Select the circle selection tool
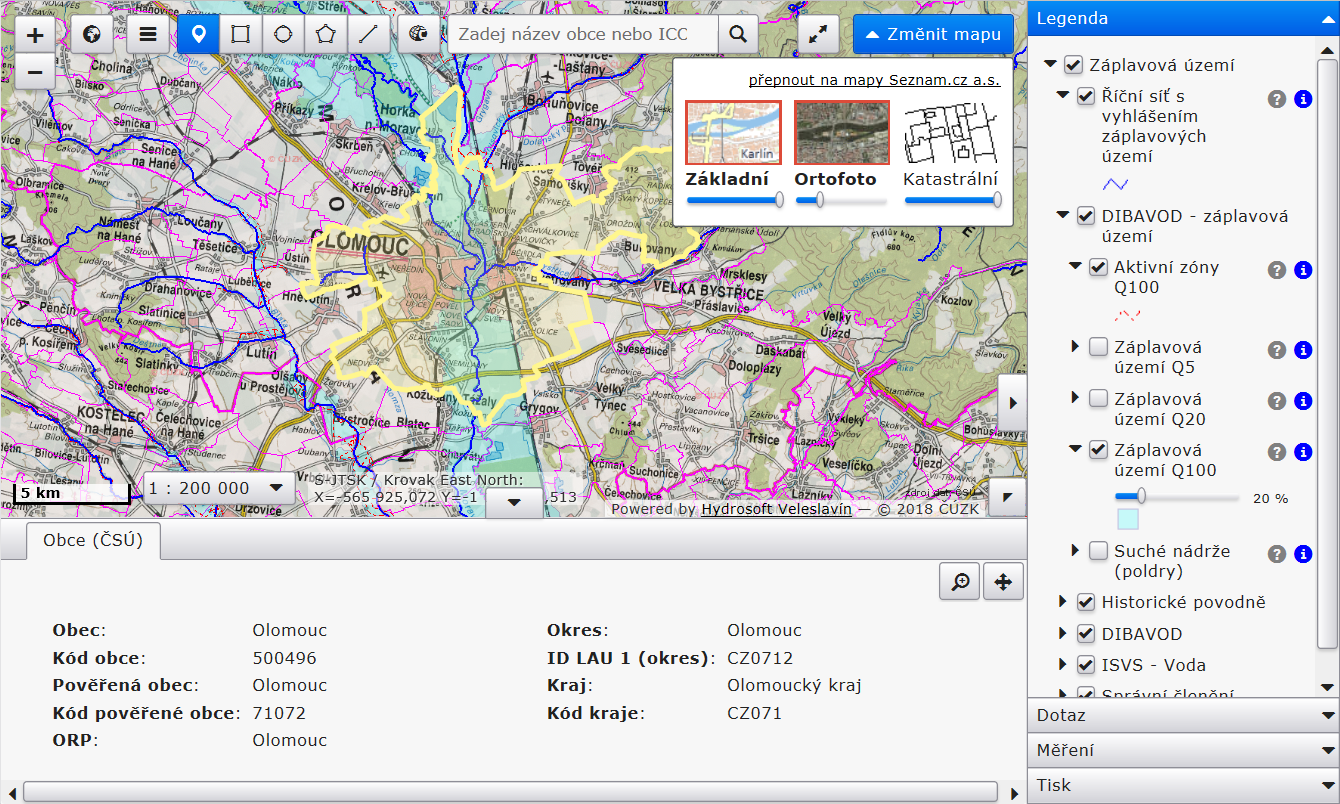 pyautogui.click(x=283, y=34)
